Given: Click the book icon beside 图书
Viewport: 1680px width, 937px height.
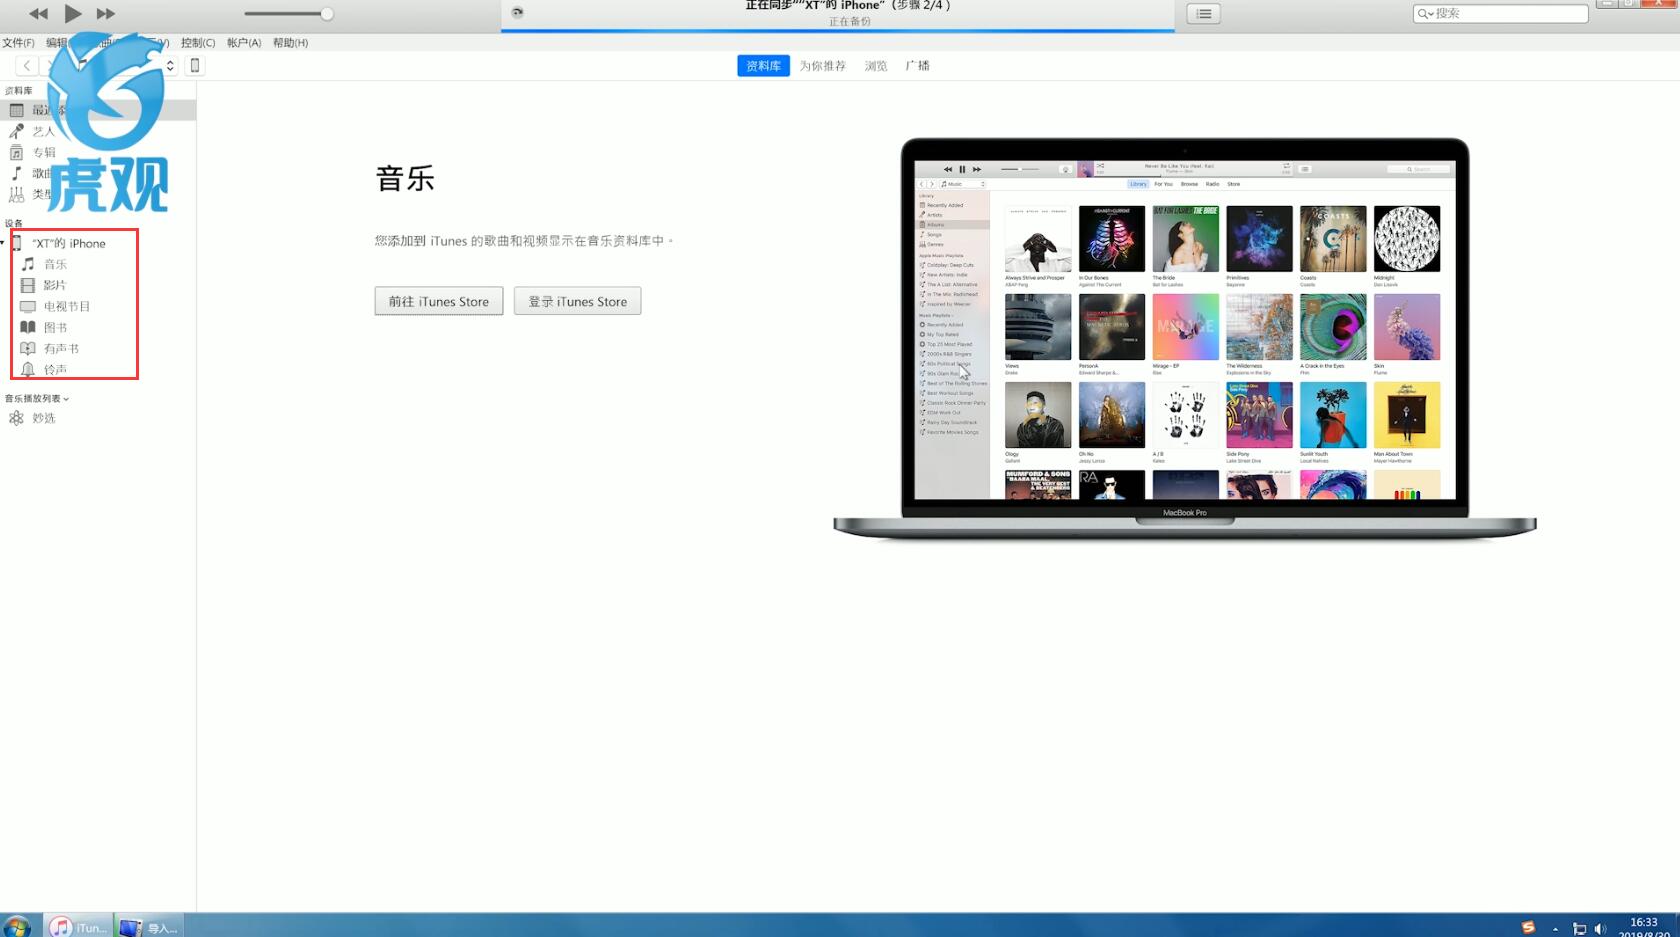Looking at the screenshot, I should coord(28,327).
